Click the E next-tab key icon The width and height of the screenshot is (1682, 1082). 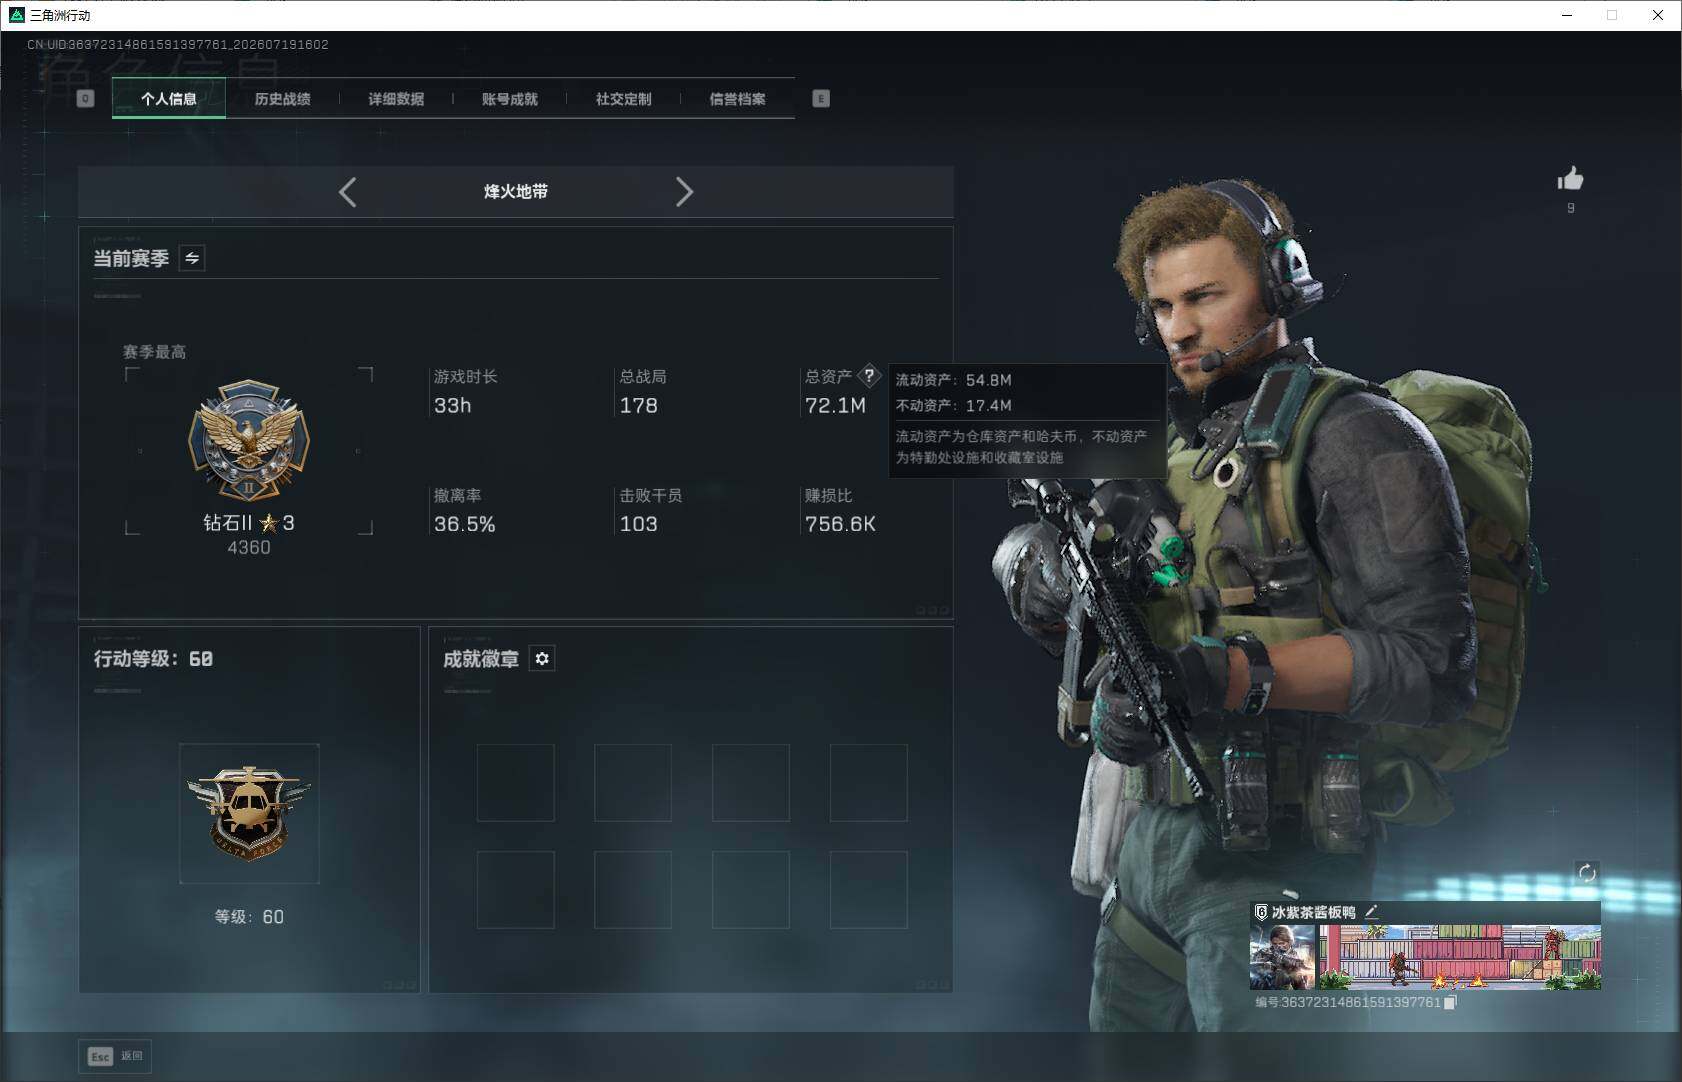821,98
